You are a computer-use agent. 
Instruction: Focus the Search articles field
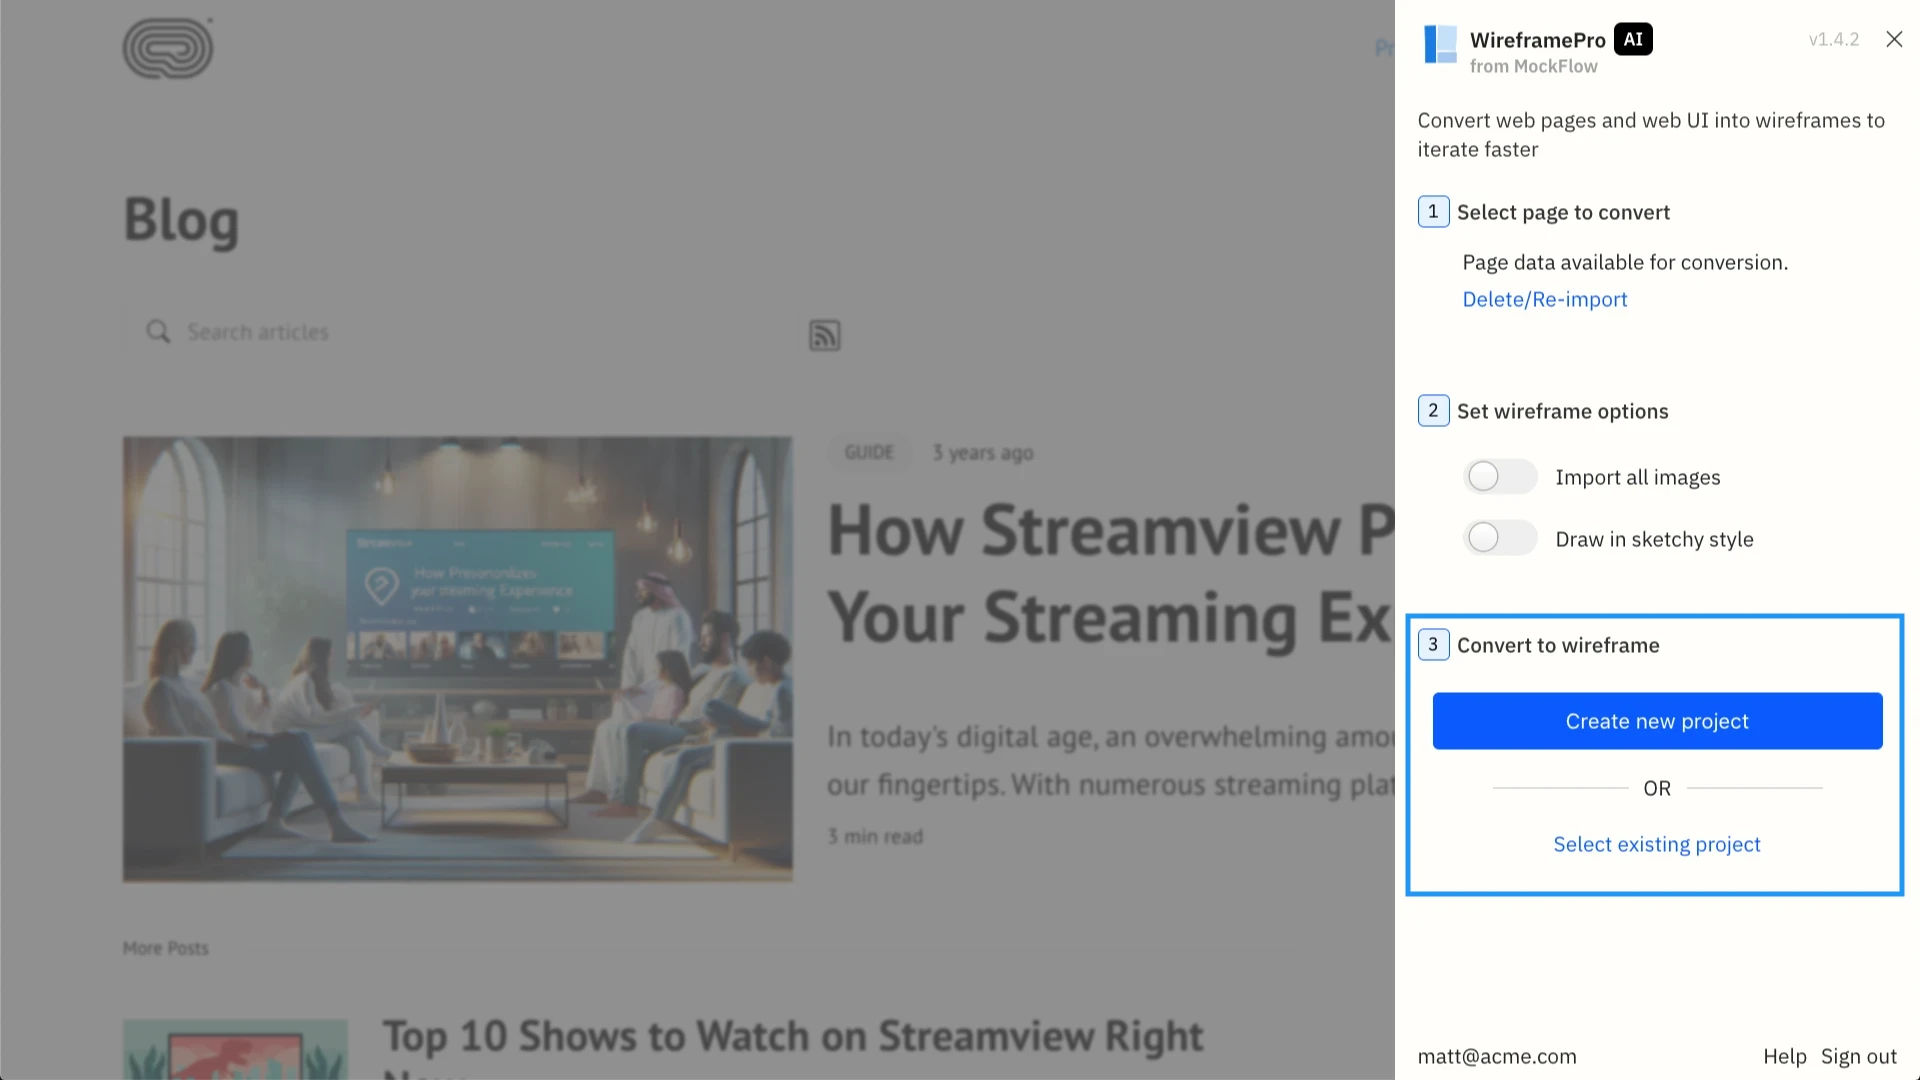coord(460,331)
